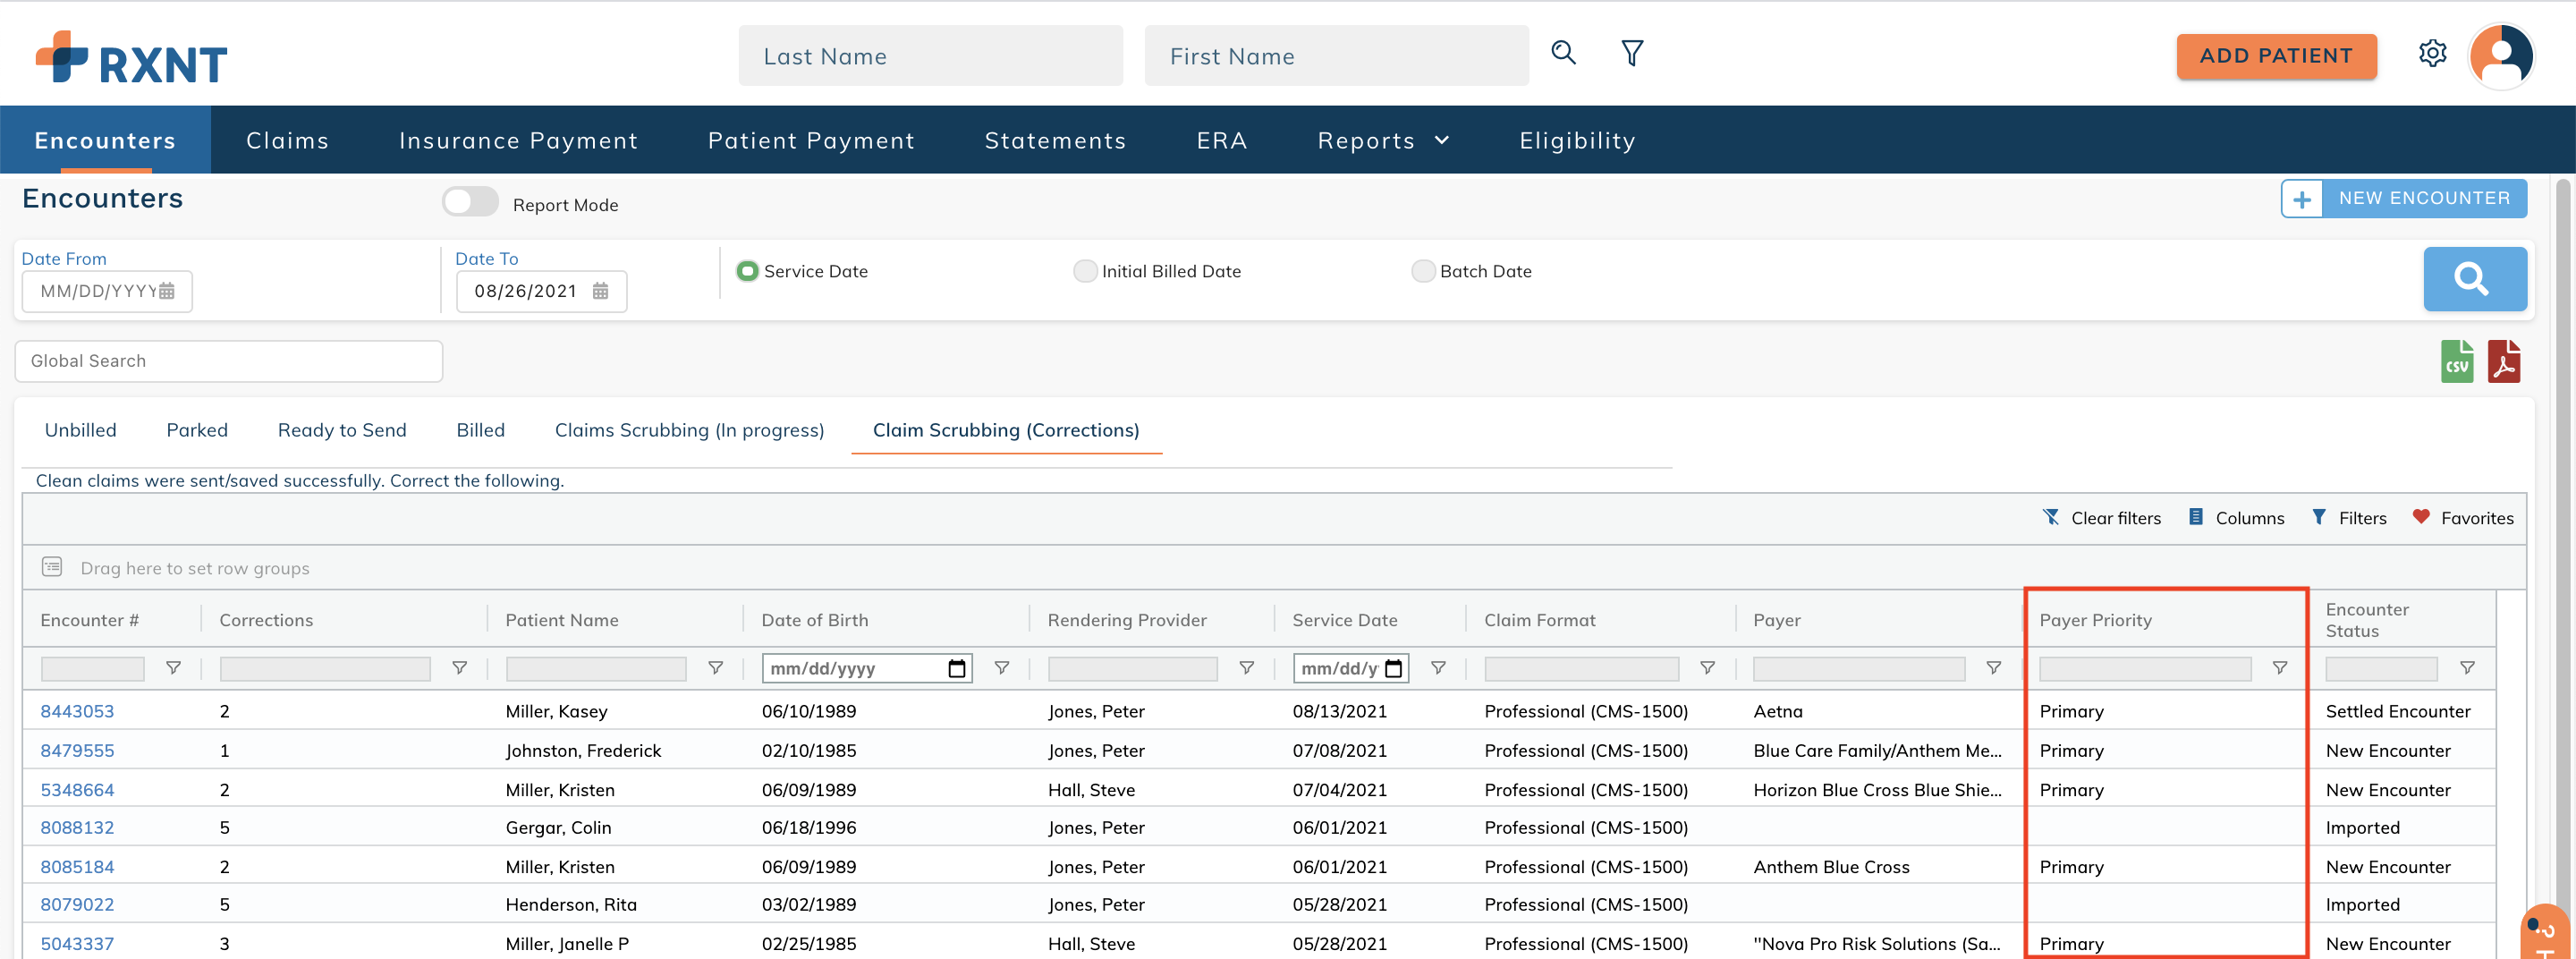Screen dimensions: 2576x959
Task: Open Corrections column filter funnel
Action: point(459,668)
